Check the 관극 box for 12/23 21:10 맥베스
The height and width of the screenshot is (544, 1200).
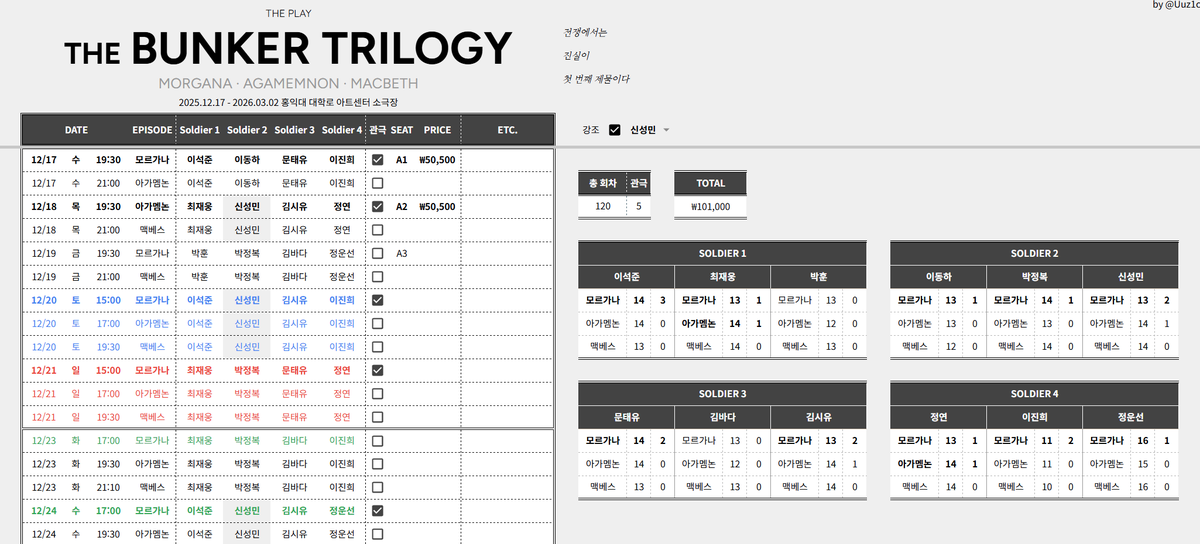pyautogui.click(x=378, y=487)
